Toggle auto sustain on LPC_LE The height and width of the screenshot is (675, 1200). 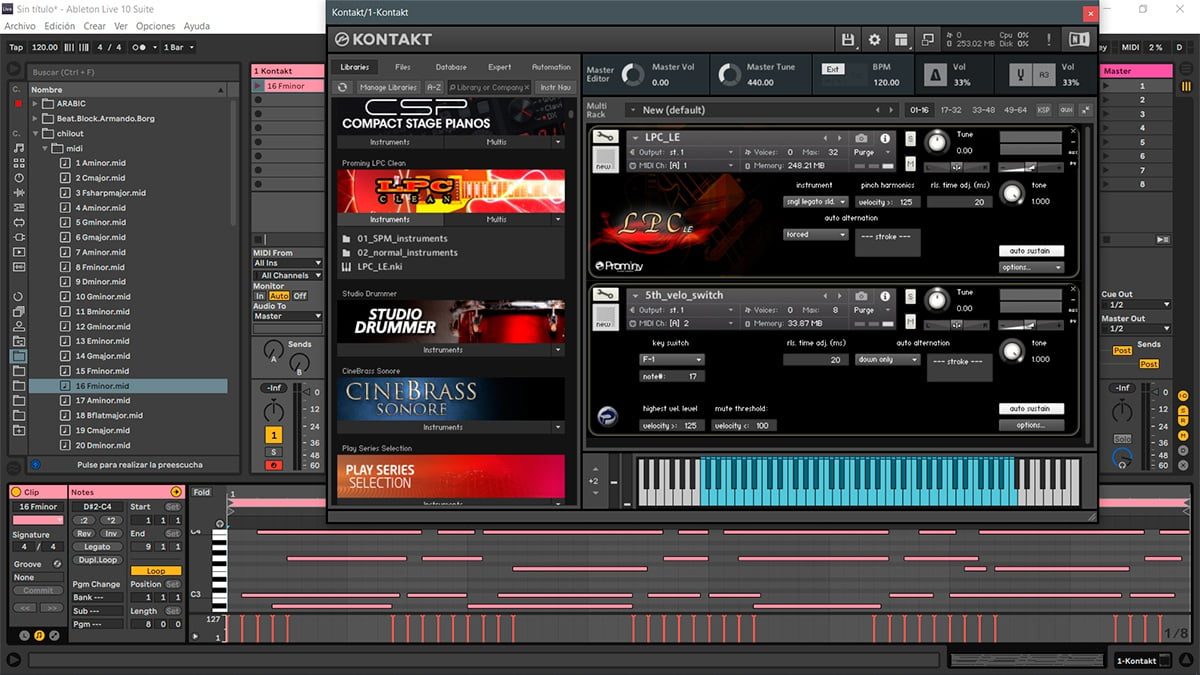(1030, 251)
